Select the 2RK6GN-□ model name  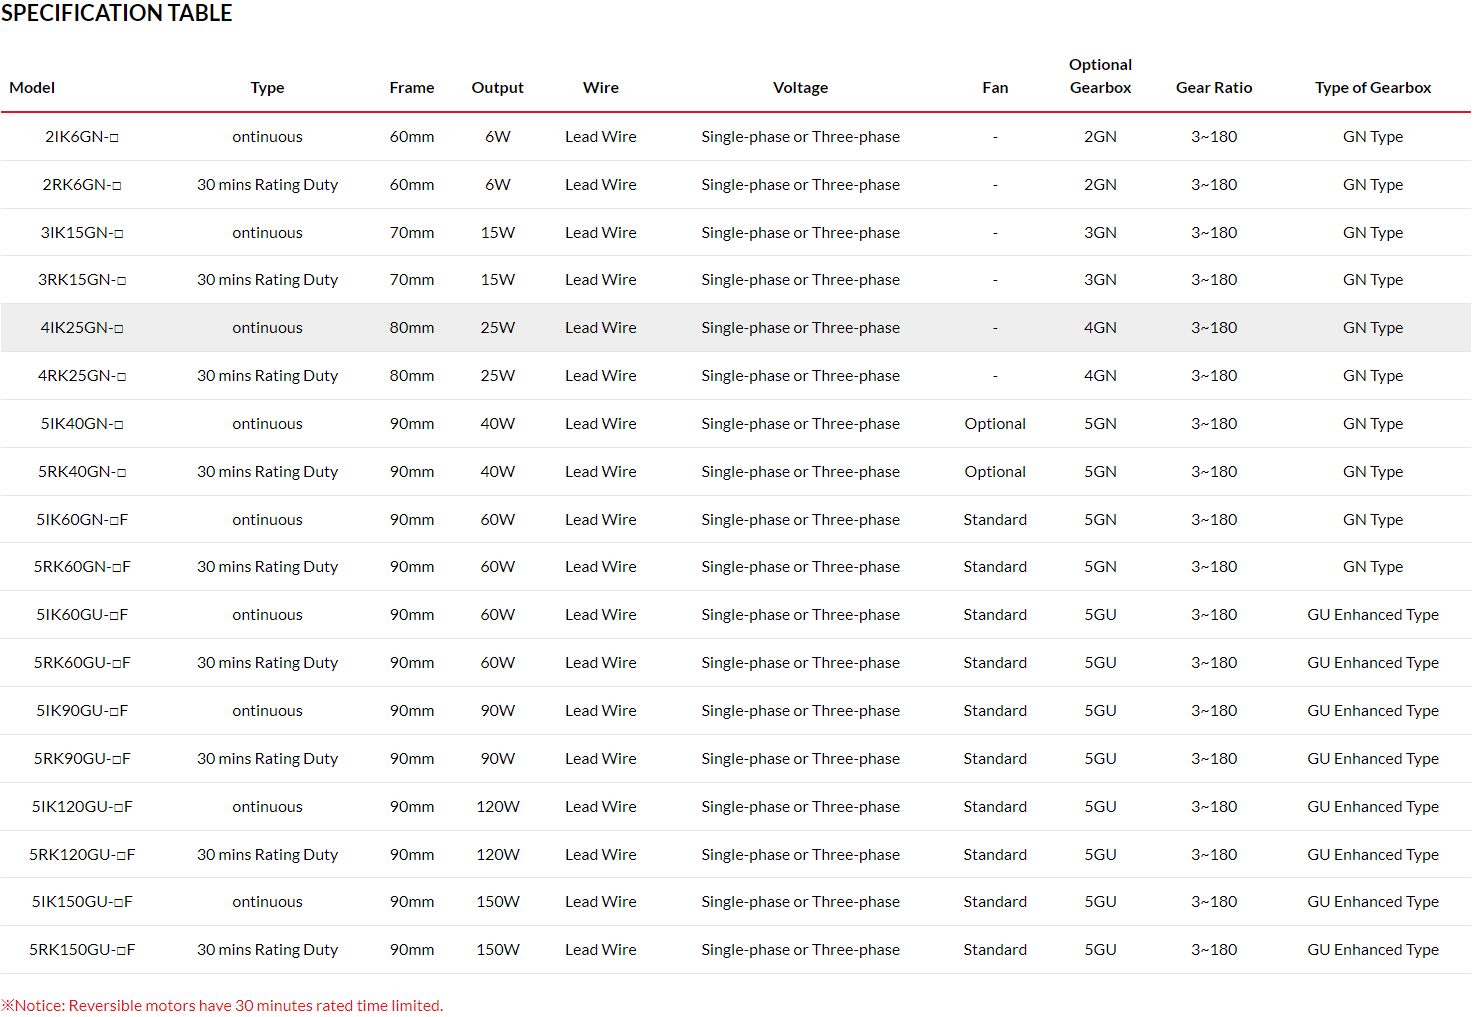click(x=82, y=185)
